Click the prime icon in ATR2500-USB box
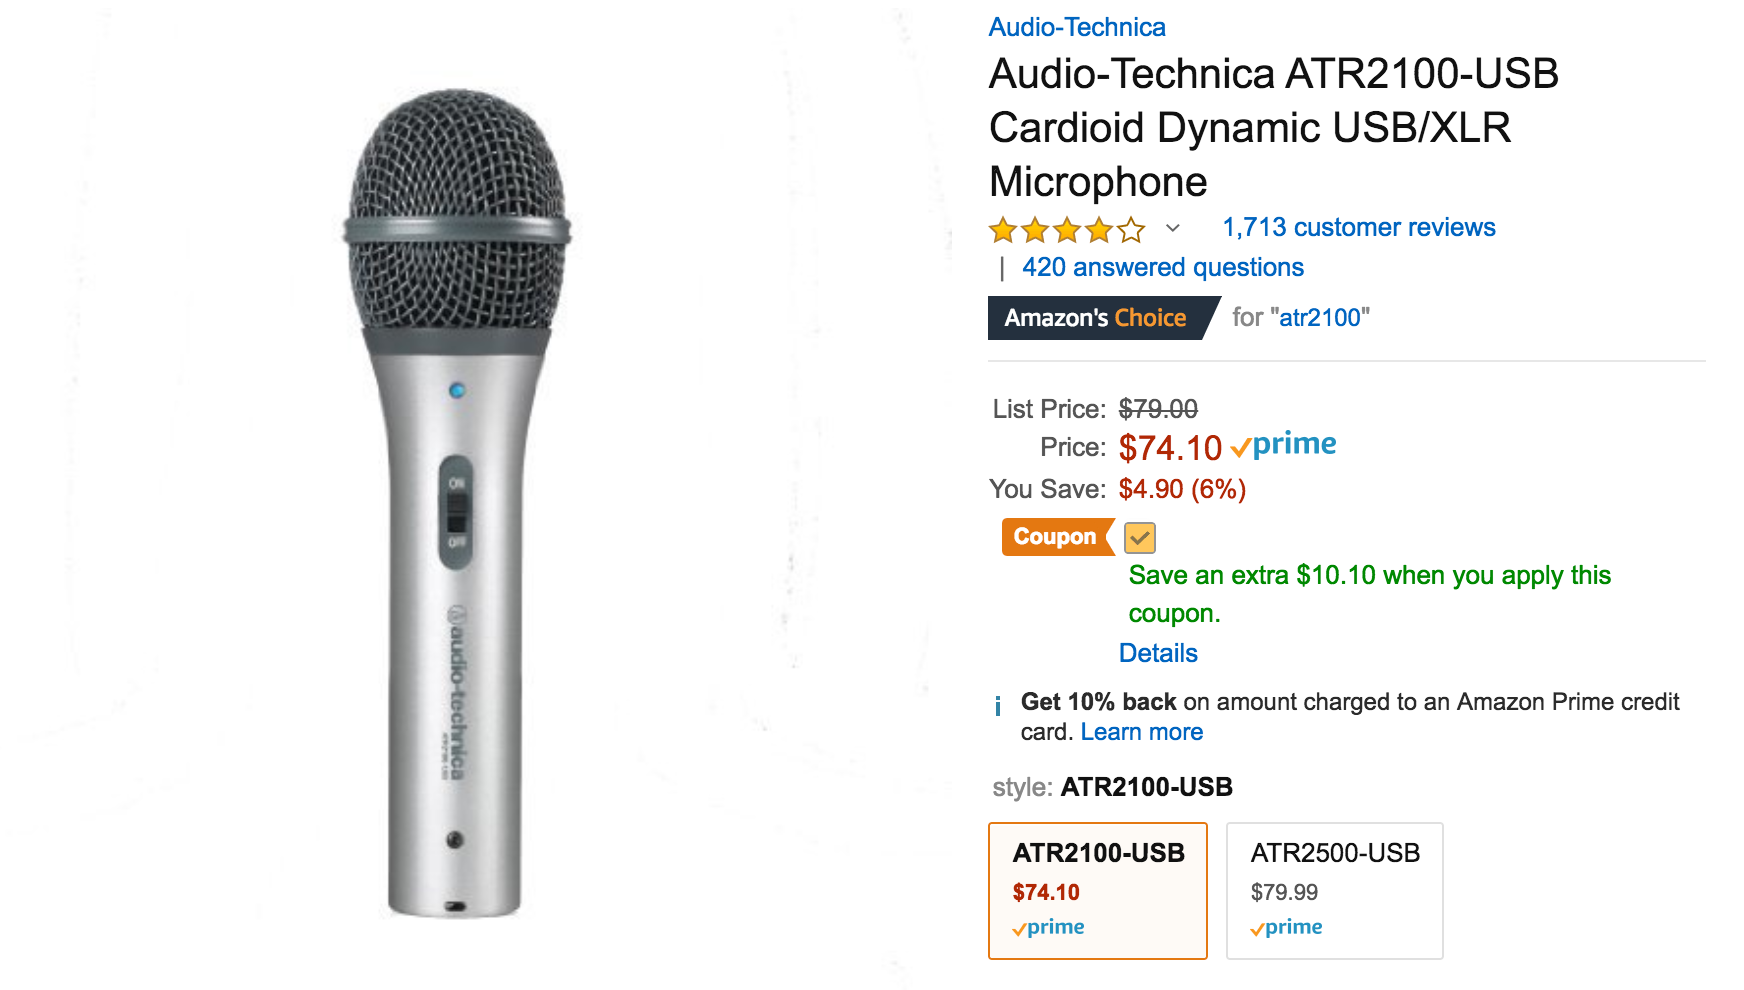 [1286, 928]
